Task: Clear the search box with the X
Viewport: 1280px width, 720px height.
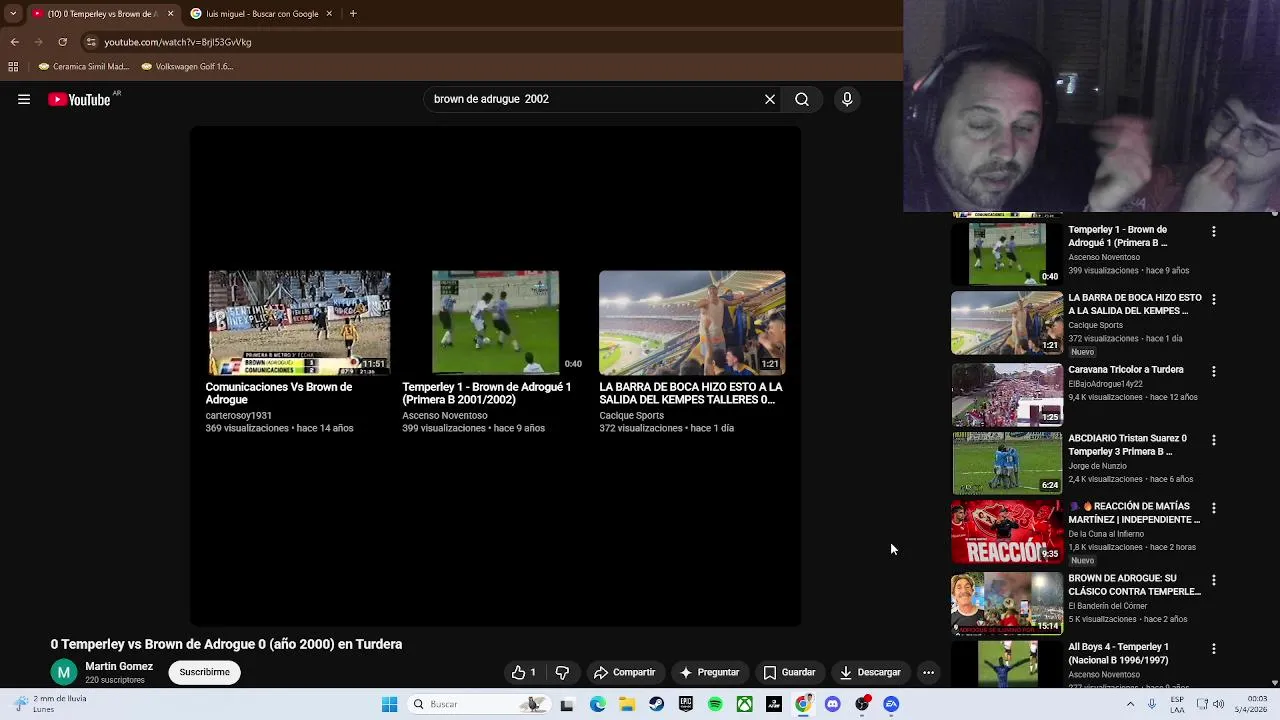Action: click(770, 99)
